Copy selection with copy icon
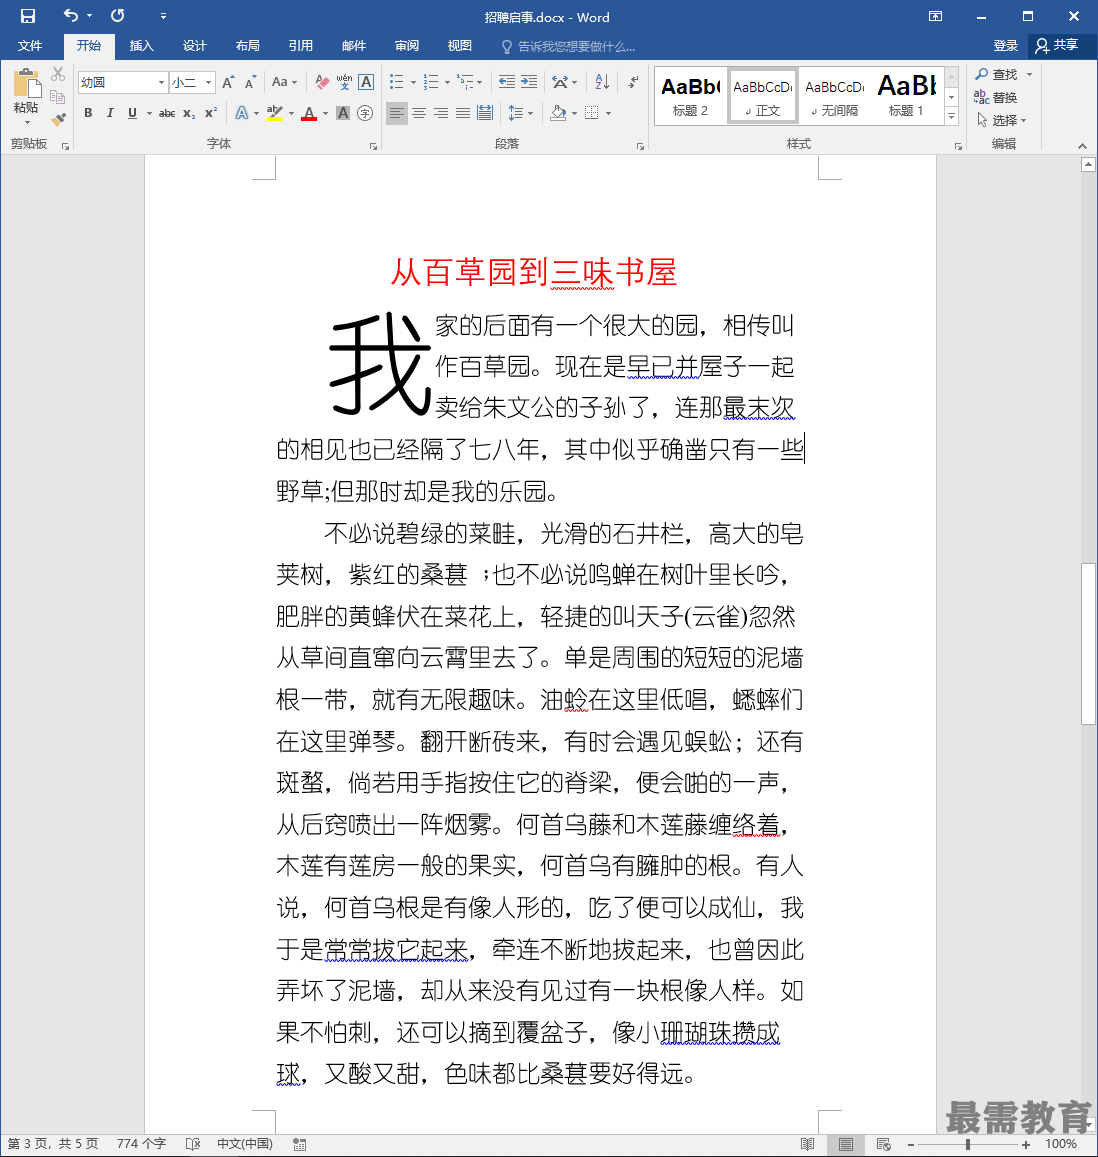 (x=58, y=97)
